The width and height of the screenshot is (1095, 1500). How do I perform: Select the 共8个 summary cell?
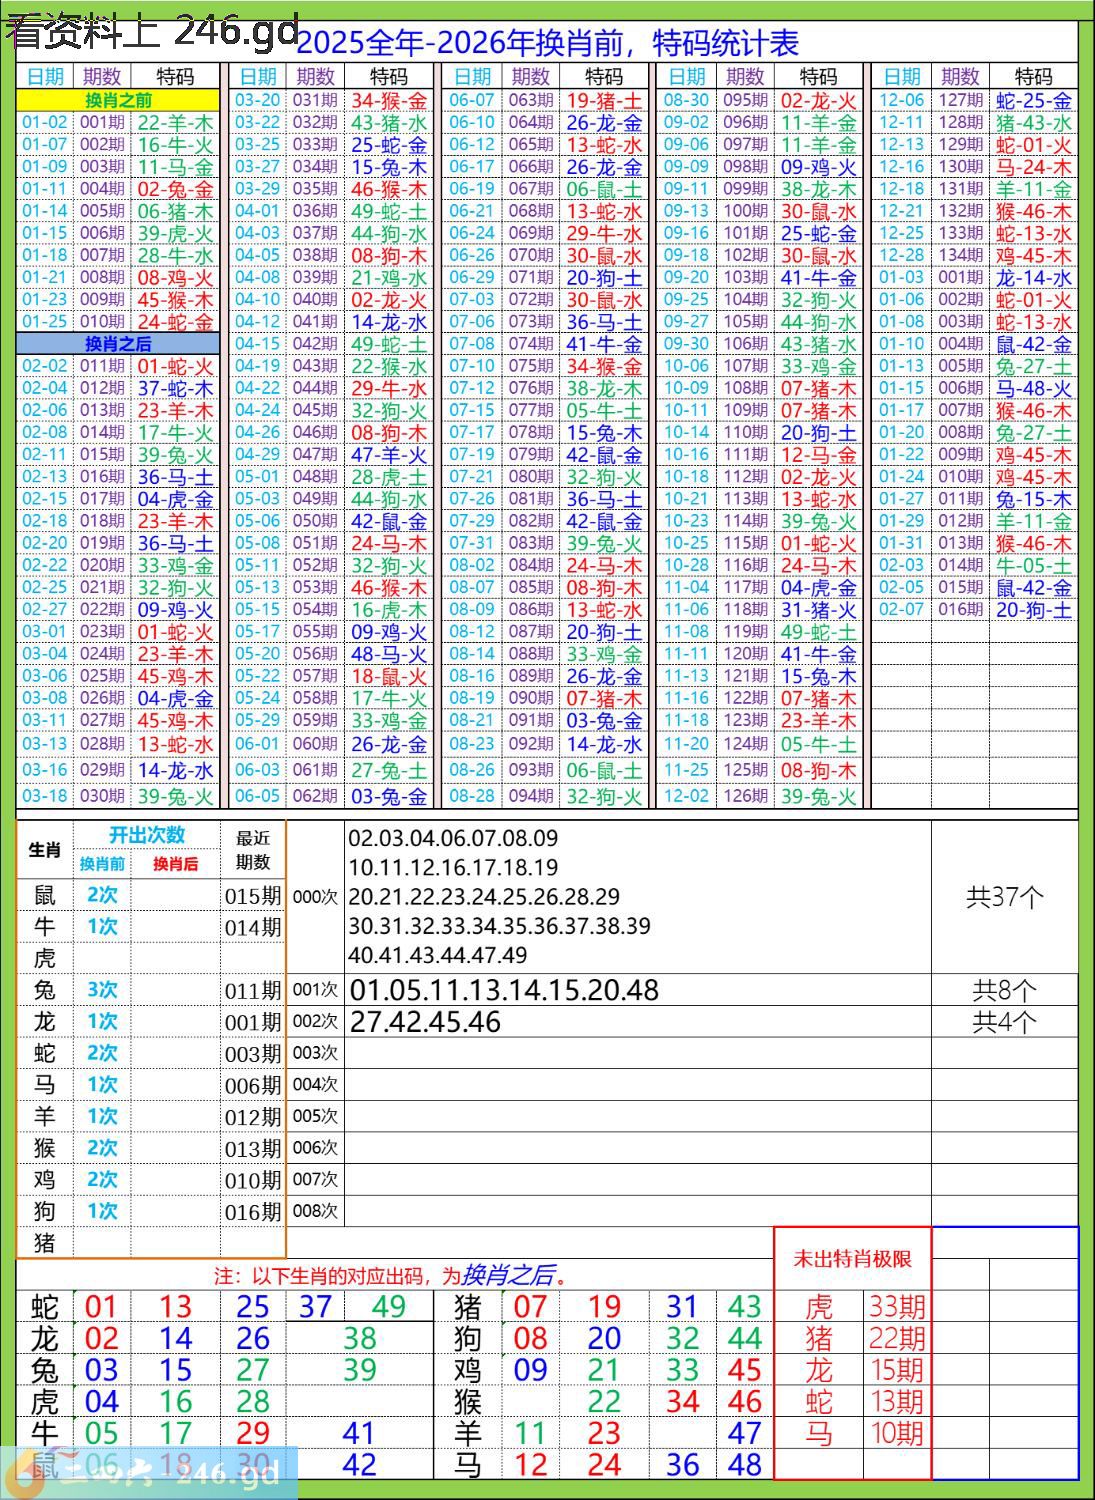pyautogui.click(x=1004, y=990)
